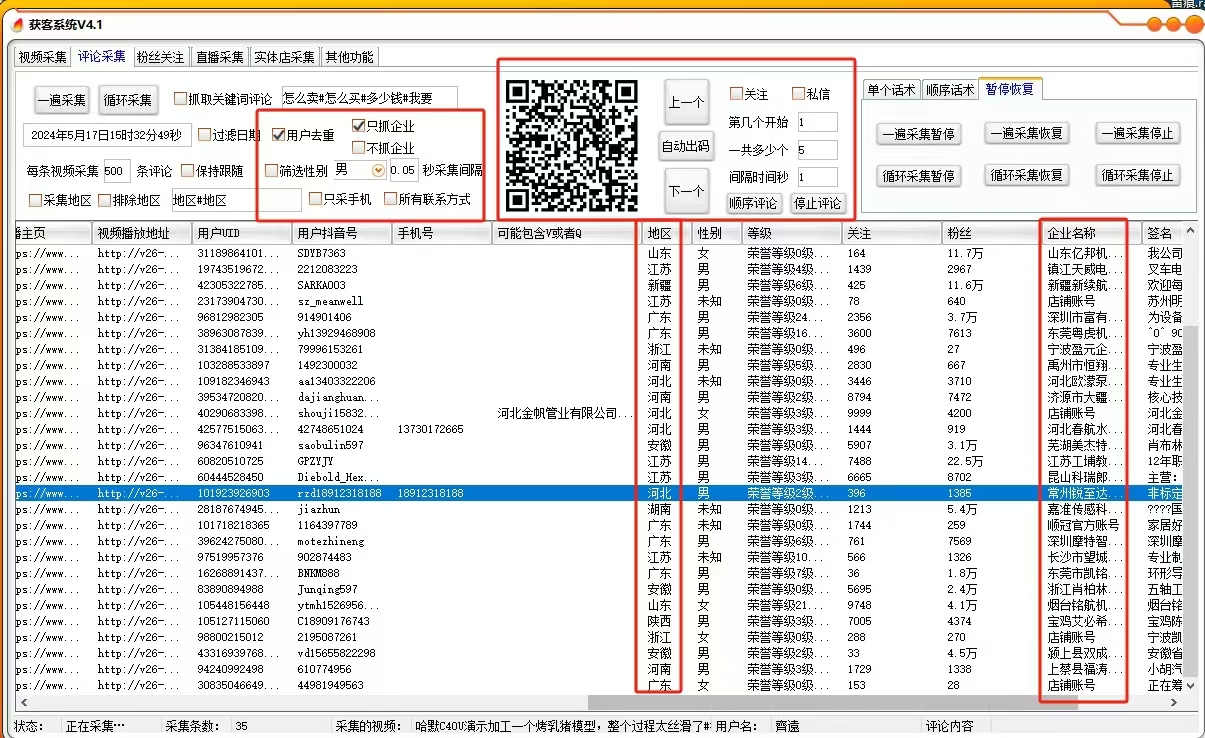The height and width of the screenshot is (738, 1205).
Task: Open the 直播采集 tab
Action: pos(220,57)
